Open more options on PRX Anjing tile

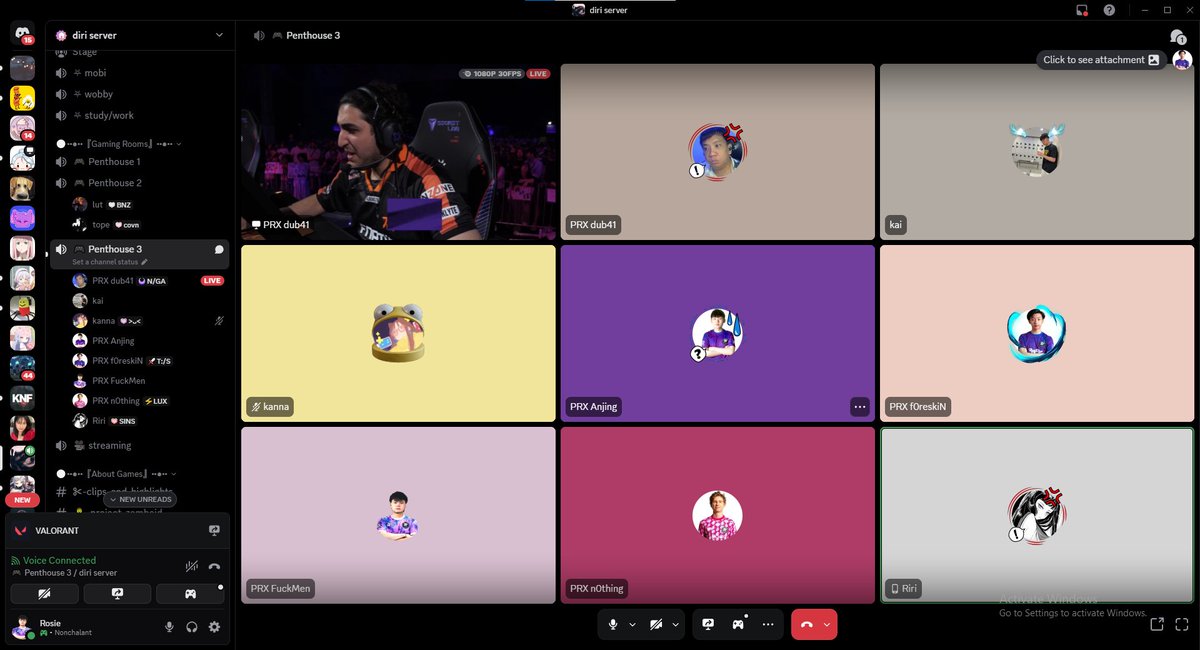pyautogui.click(x=860, y=407)
